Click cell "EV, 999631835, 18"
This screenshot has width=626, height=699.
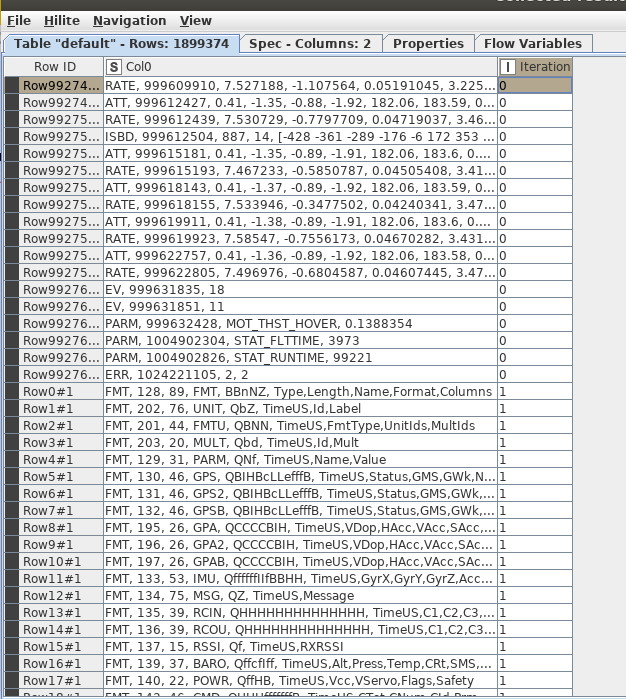(301, 289)
